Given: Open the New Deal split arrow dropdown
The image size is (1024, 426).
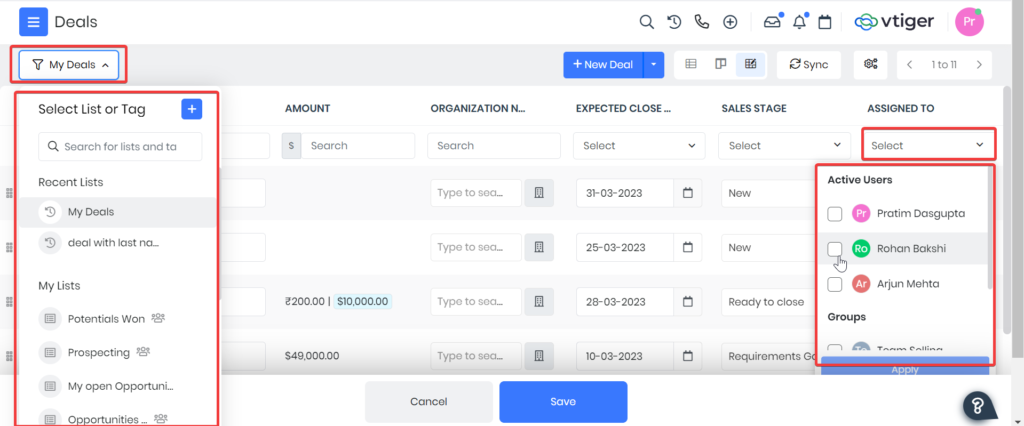Looking at the screenshot, I should [x=654, y=65].
